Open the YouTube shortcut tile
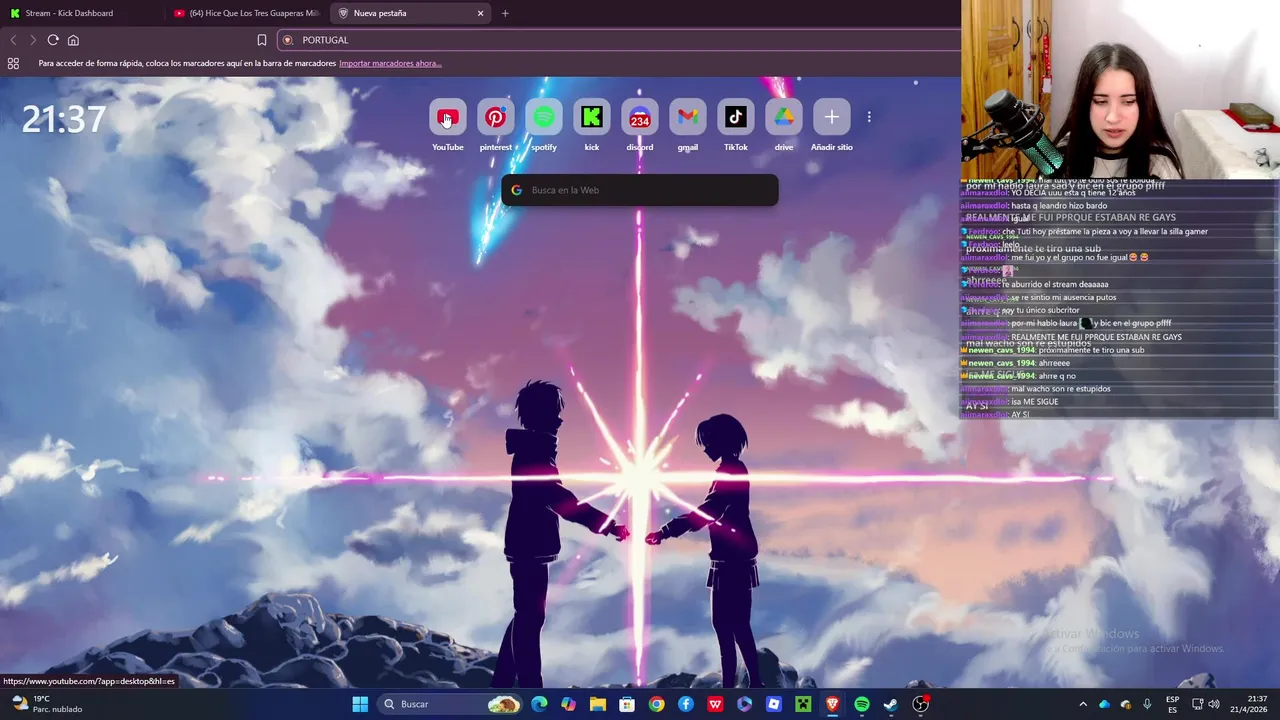This screenshot has height=720, width=1280. pyautogui.click(x=447, y=118)
